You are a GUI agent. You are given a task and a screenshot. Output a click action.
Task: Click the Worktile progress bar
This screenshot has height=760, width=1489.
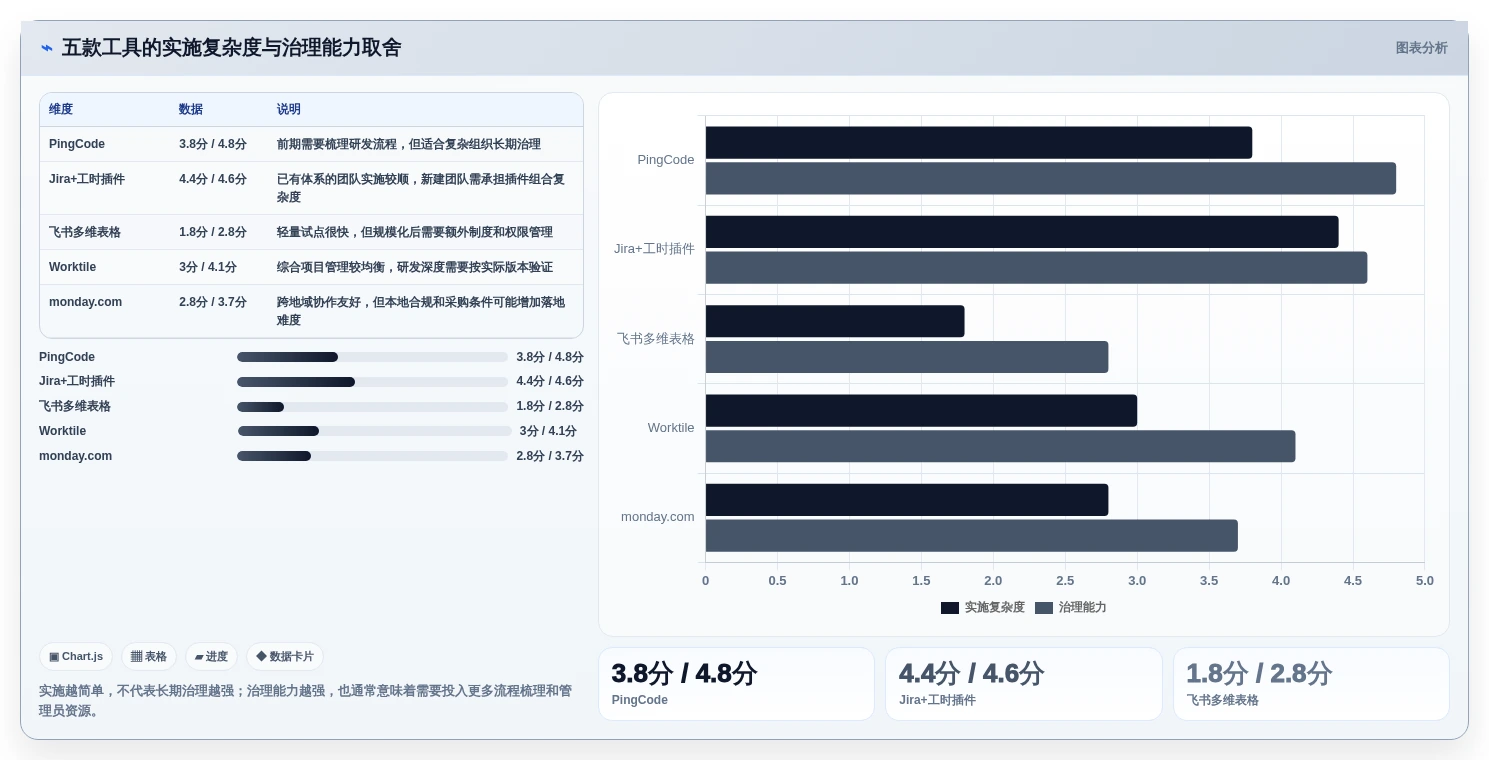click(374, 431)
